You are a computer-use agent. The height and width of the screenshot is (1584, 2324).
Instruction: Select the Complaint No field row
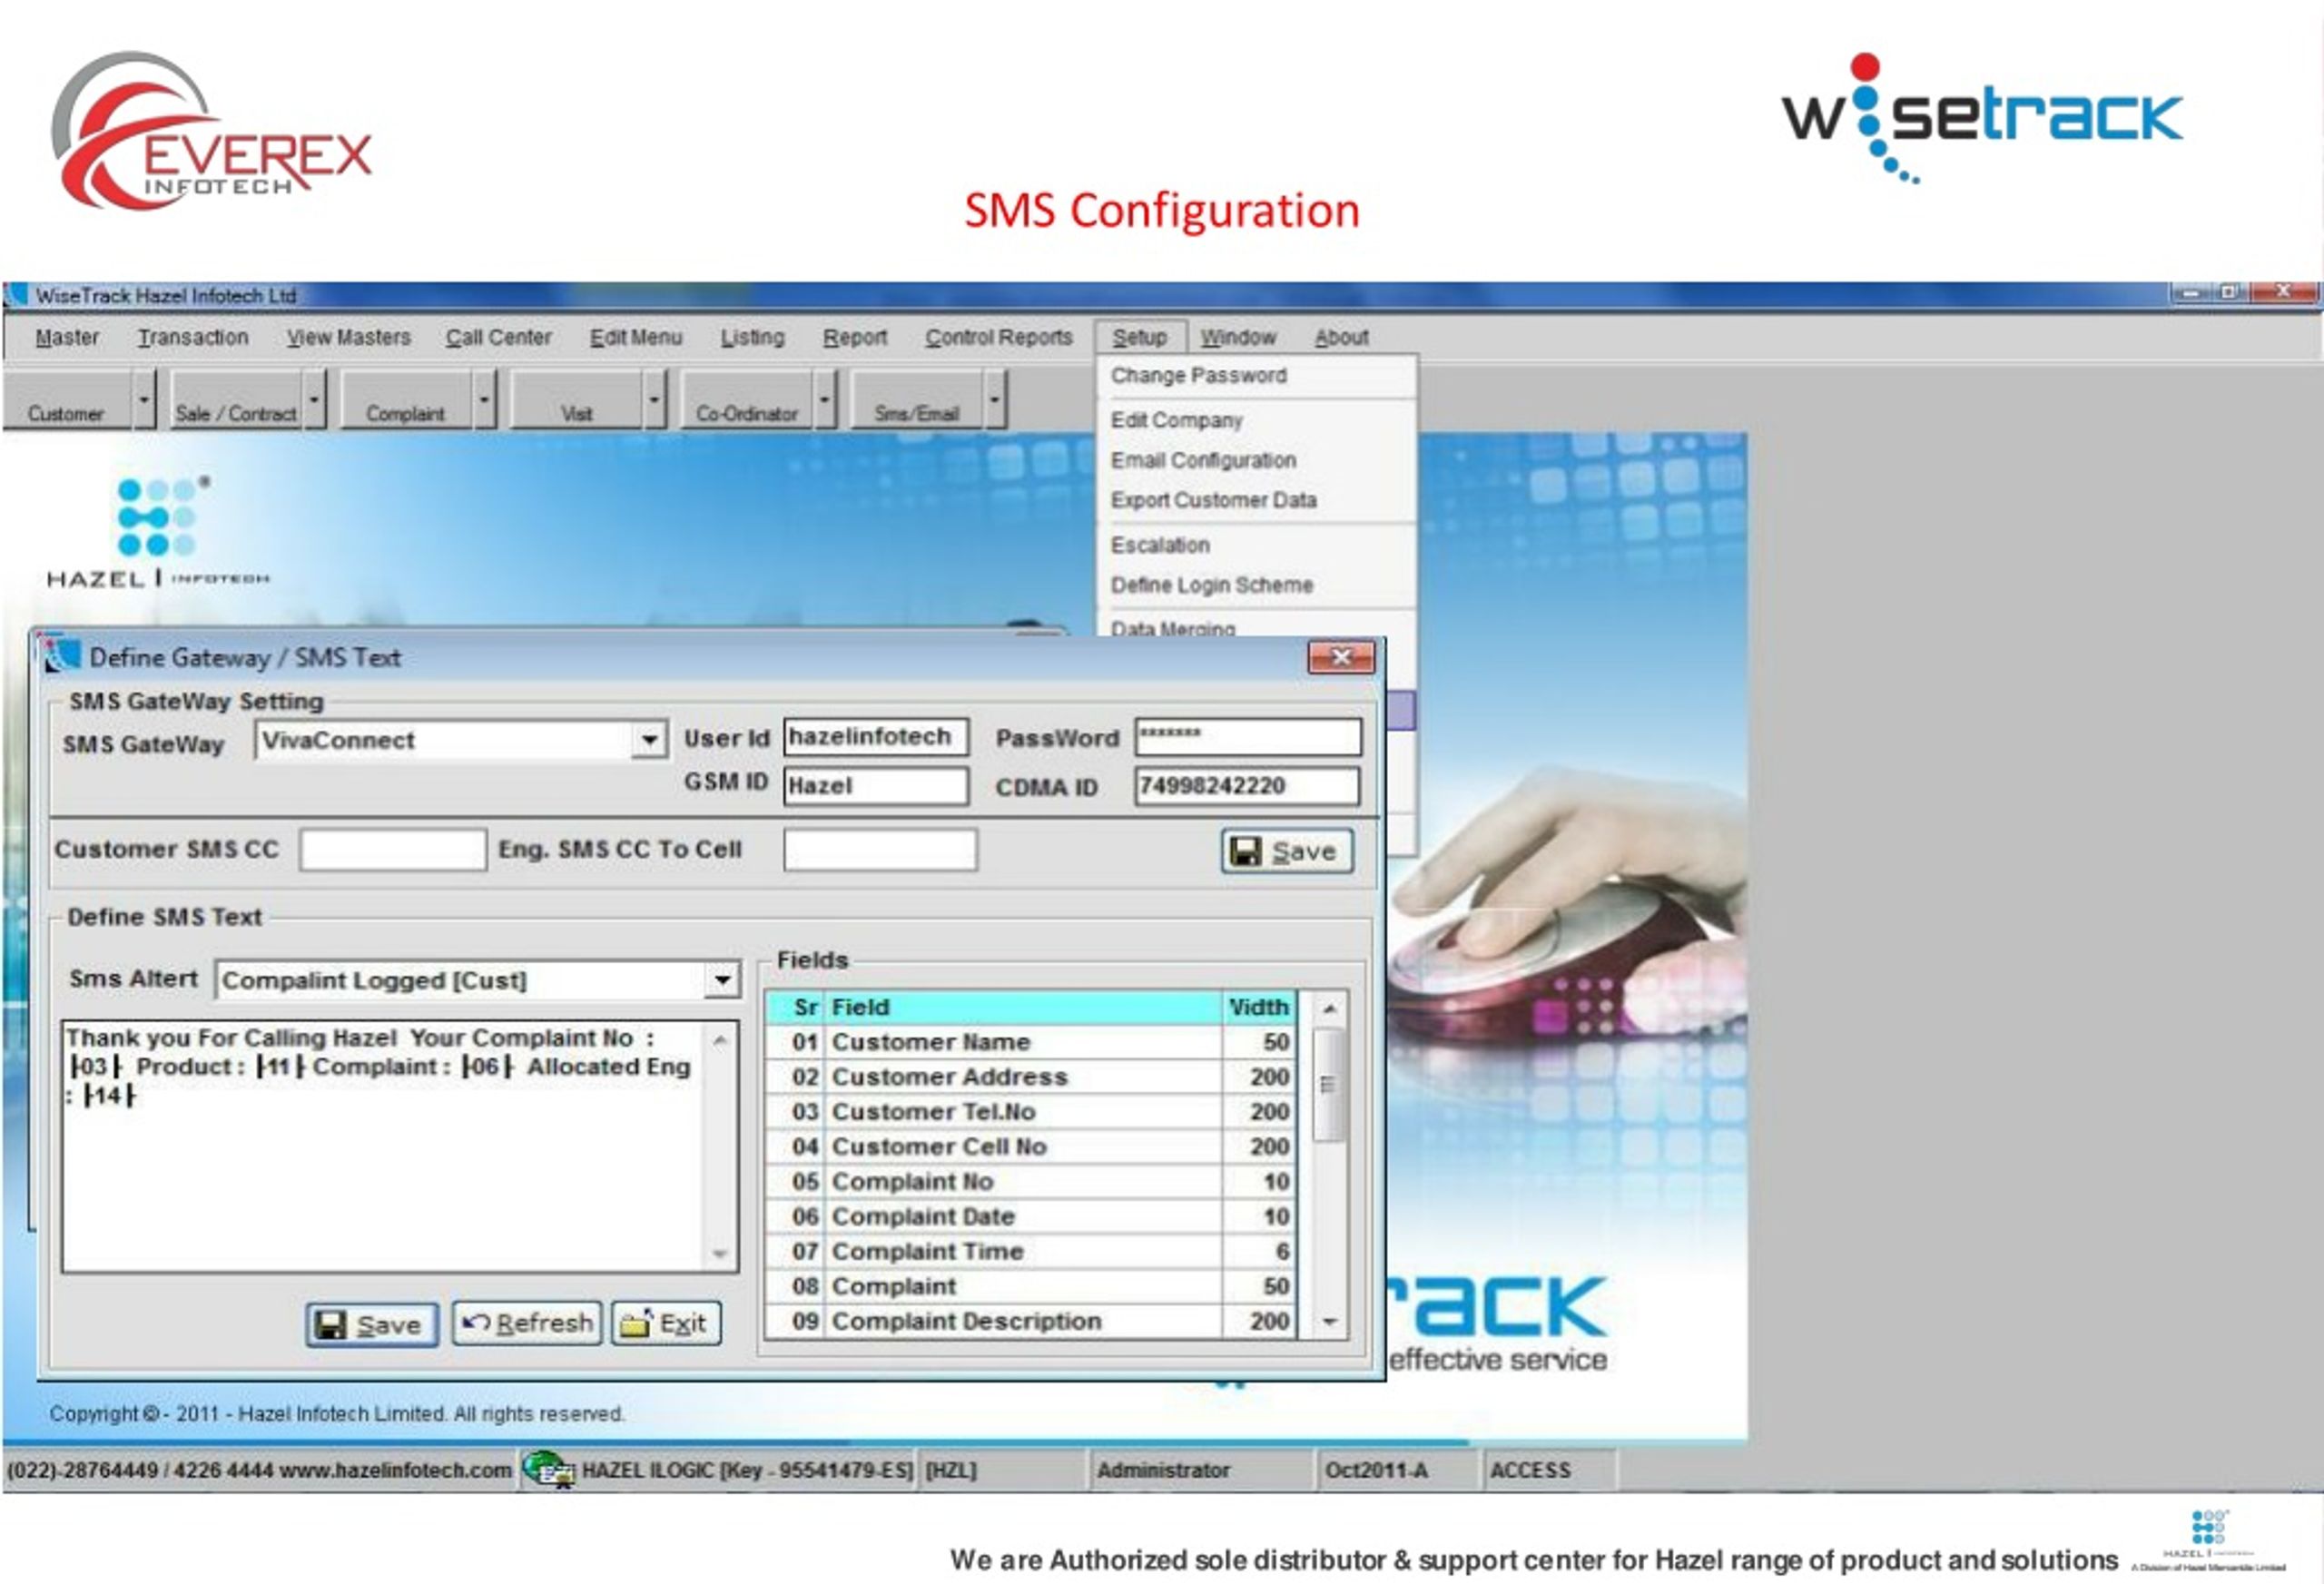pyautogui.click(x=1030, y=1182)
